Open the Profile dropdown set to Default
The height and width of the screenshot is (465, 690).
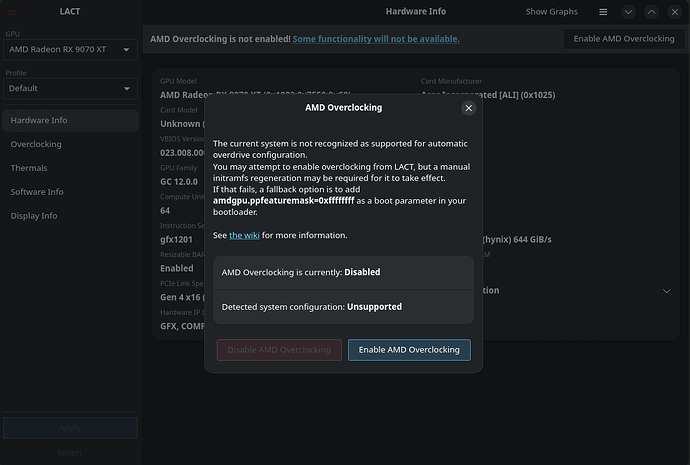click(70, 88)
